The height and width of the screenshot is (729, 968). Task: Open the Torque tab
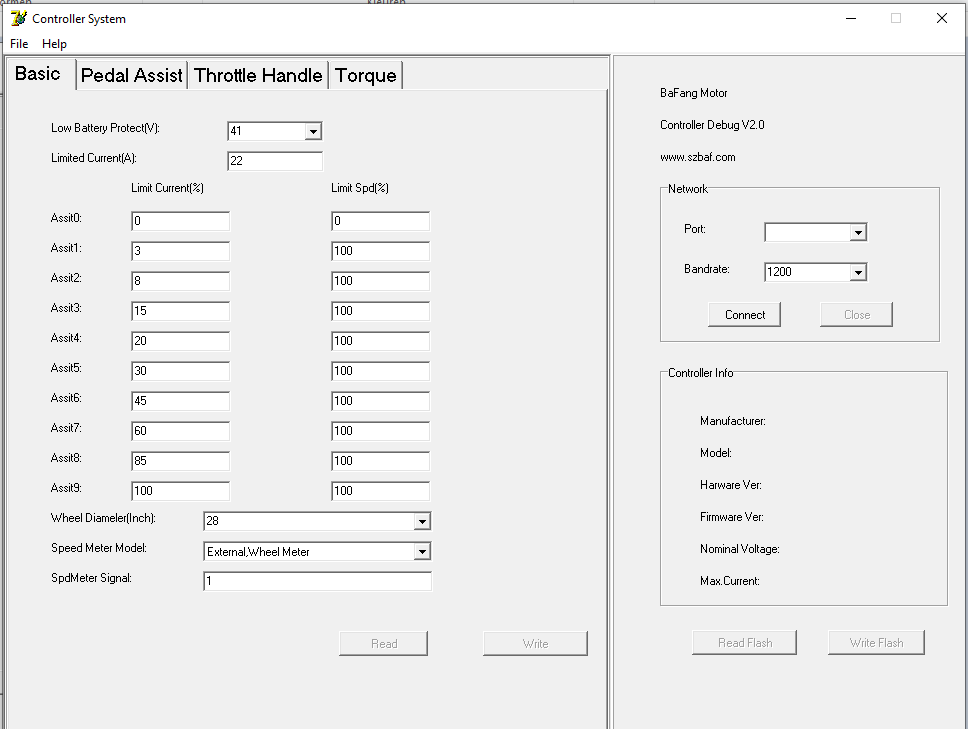coord(365,76)
